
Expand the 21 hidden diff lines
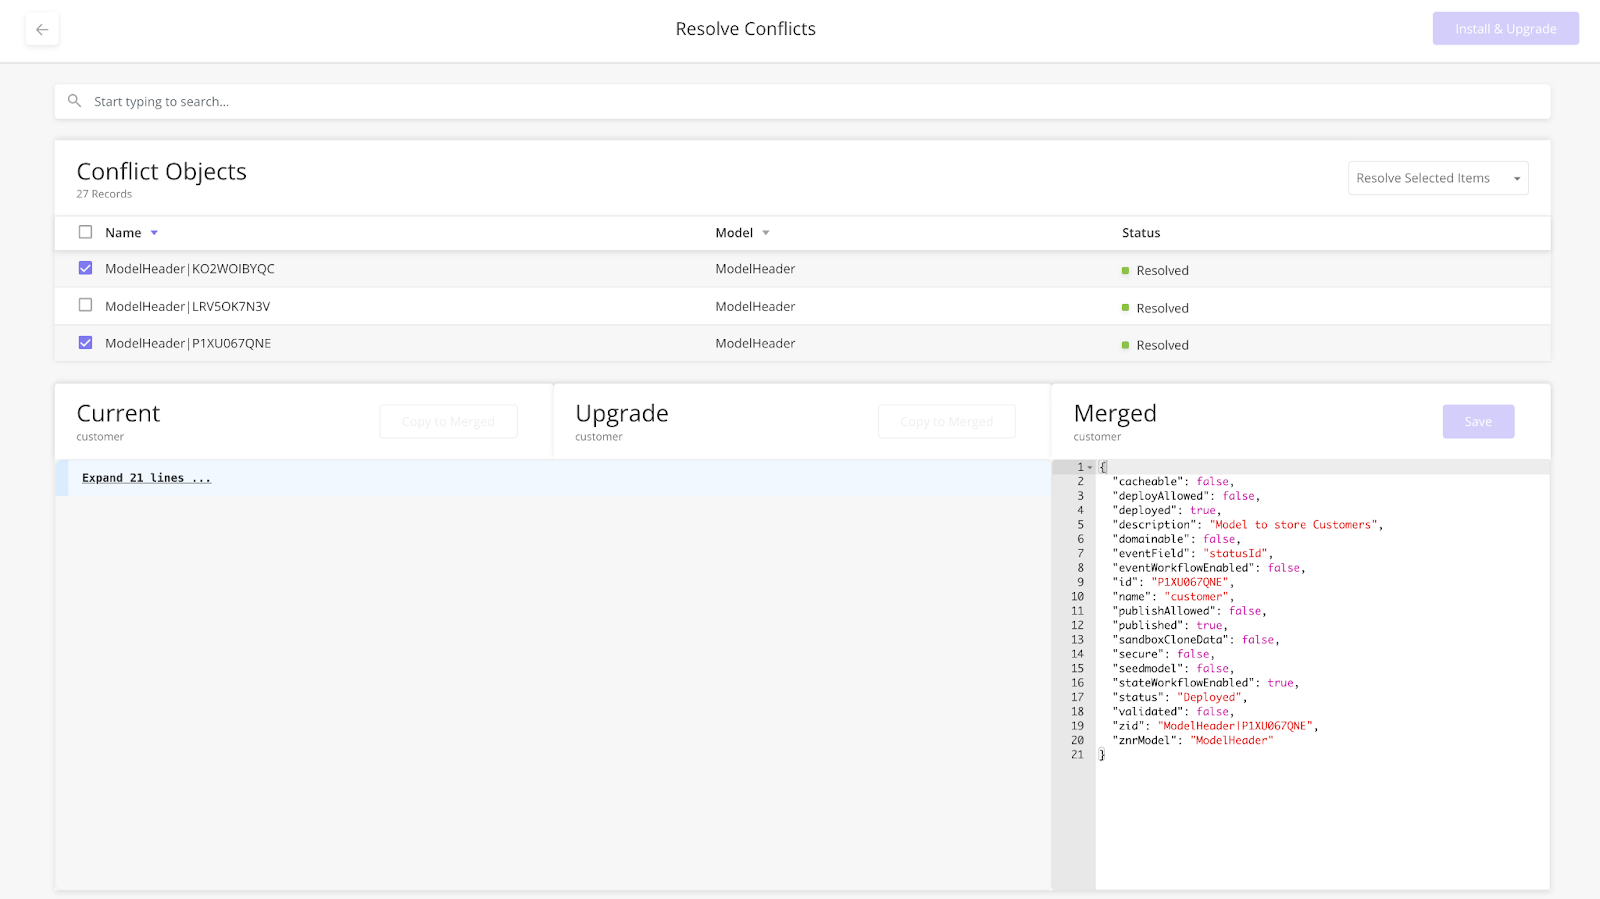(x=146, y=478)
